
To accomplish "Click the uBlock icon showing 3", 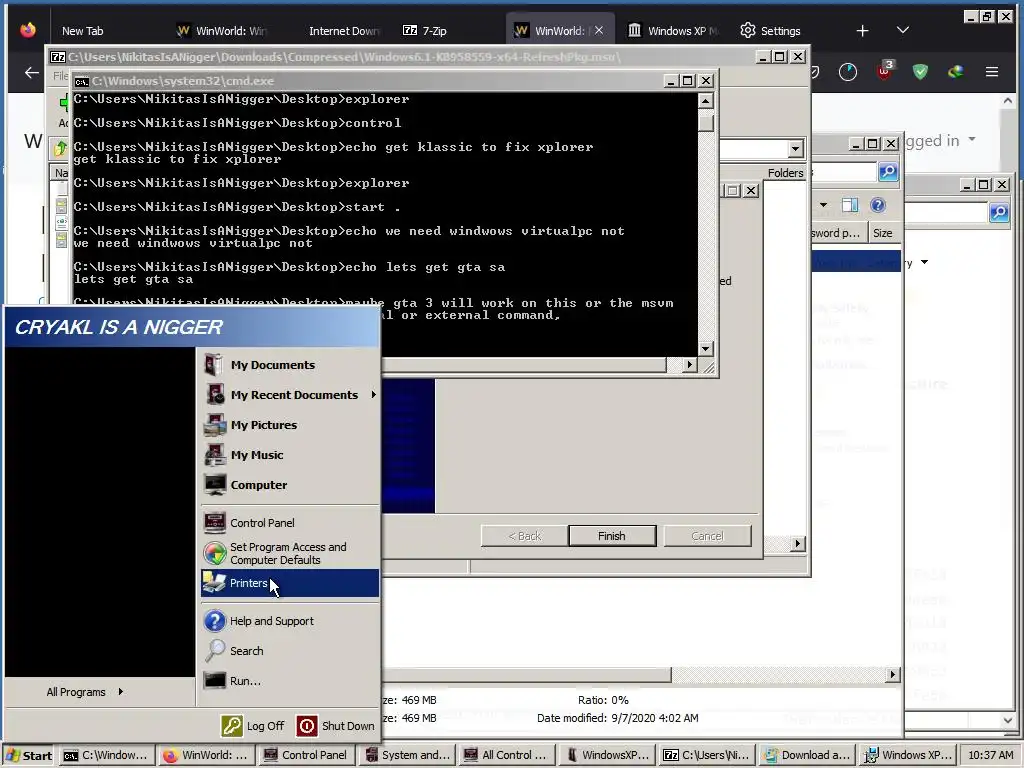I will coord(885,71).
